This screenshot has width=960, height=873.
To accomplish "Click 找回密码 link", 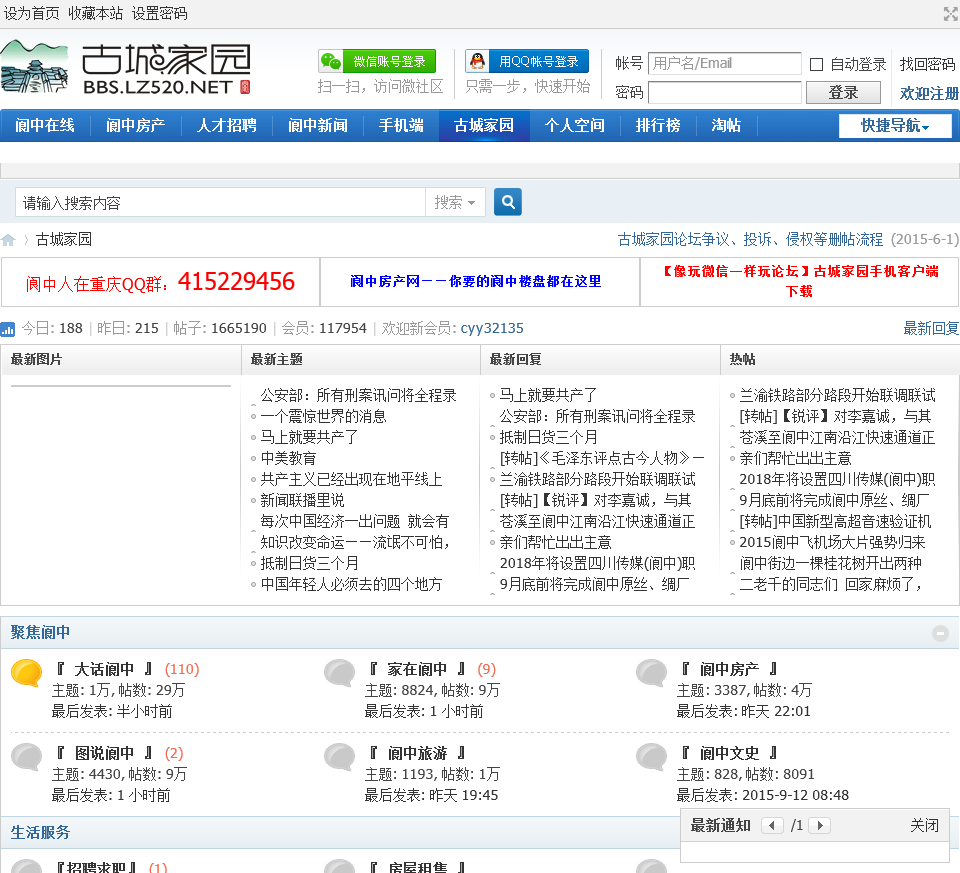I will 927,64.
